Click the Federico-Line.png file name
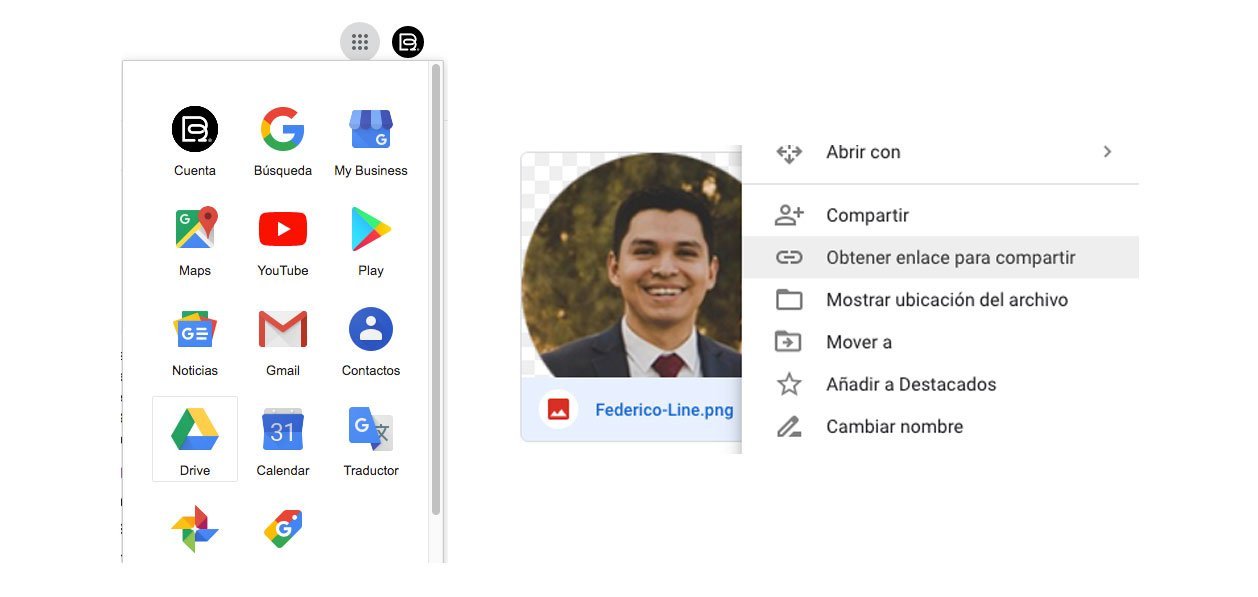 coord(664,410)
